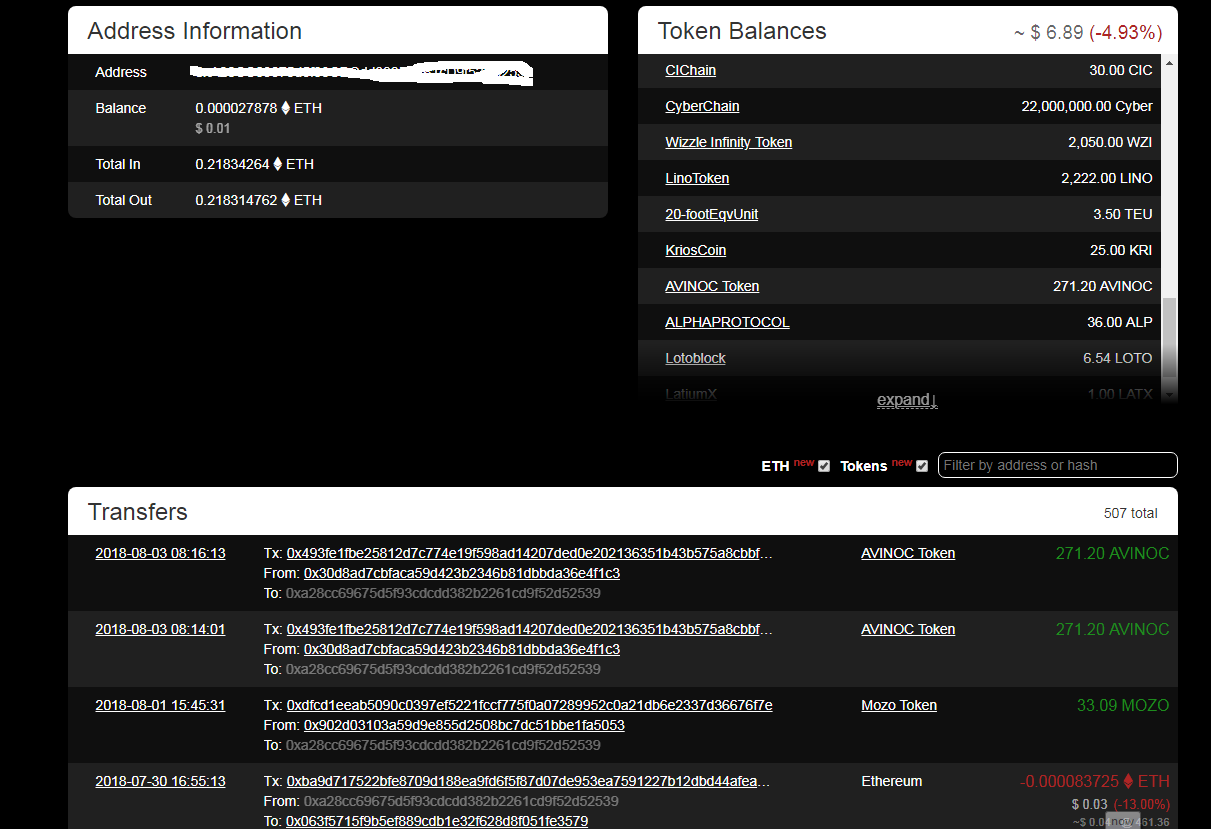
Task: Click the -0.000083725 ETH amount
Action: pyautogui.click(x=1094, y=781)
